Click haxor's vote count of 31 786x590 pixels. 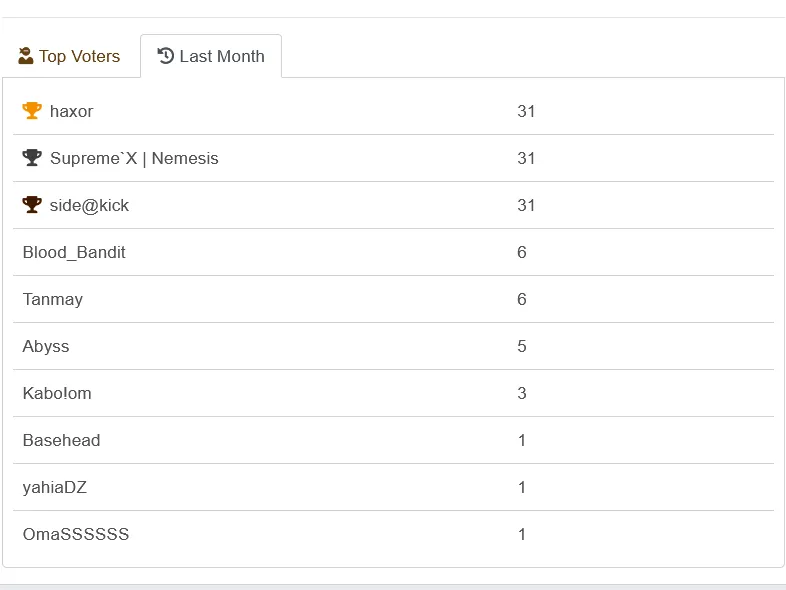pos(526,111)
